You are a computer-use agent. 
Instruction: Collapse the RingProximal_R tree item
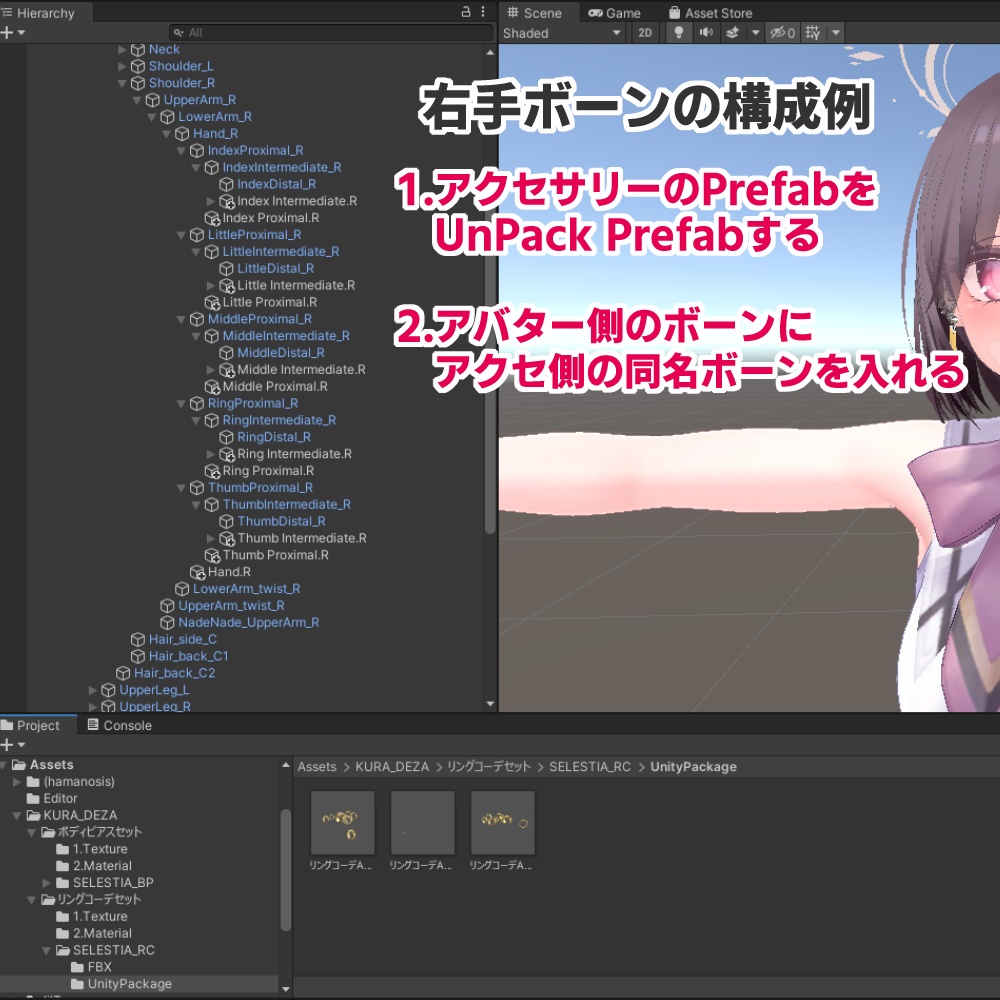click(x=182, y=403)
